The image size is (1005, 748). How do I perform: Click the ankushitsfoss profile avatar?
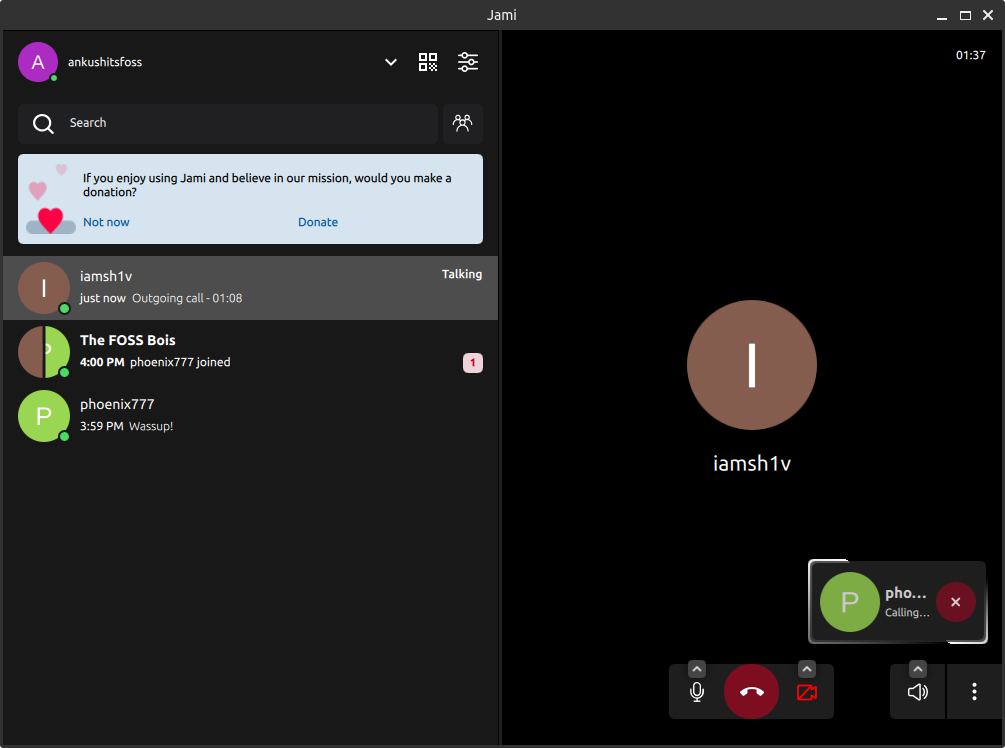(38, 61)
